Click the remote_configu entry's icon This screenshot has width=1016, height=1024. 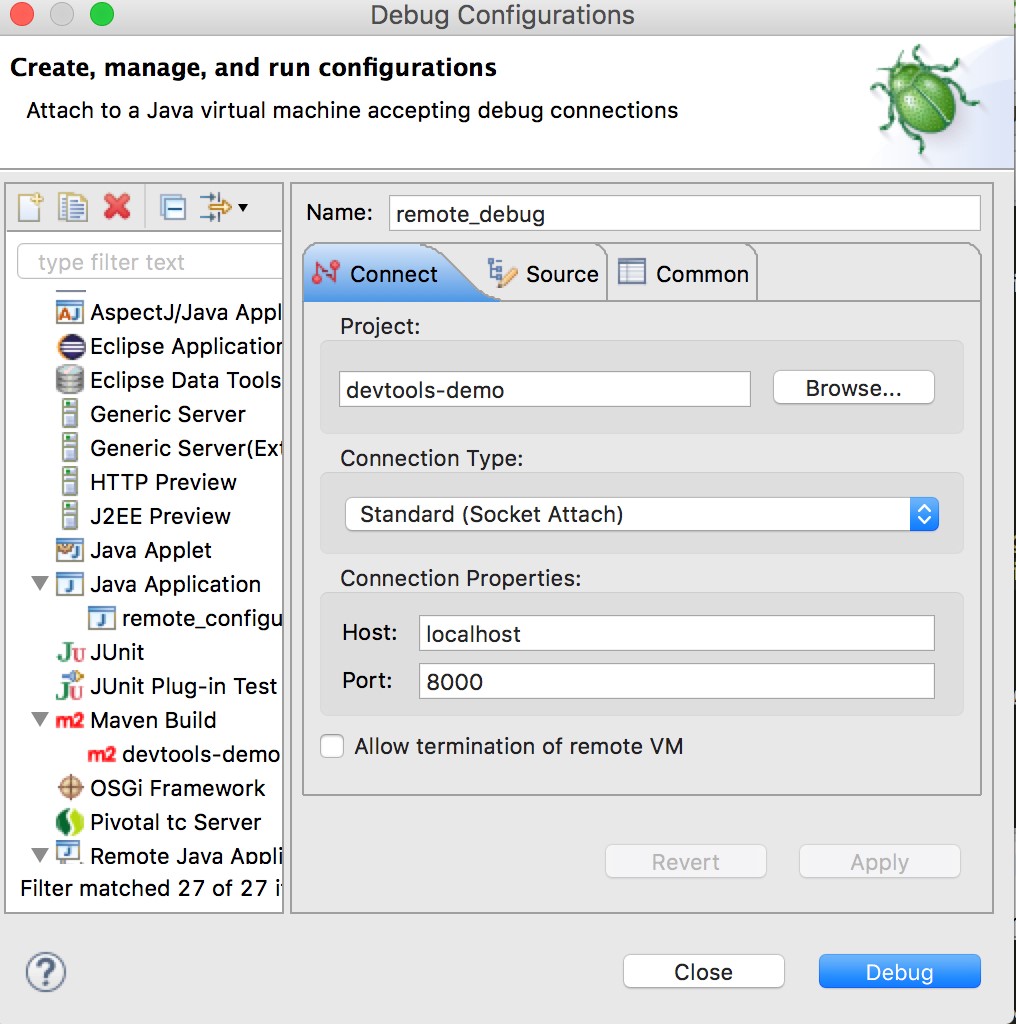tap(102, 618)
